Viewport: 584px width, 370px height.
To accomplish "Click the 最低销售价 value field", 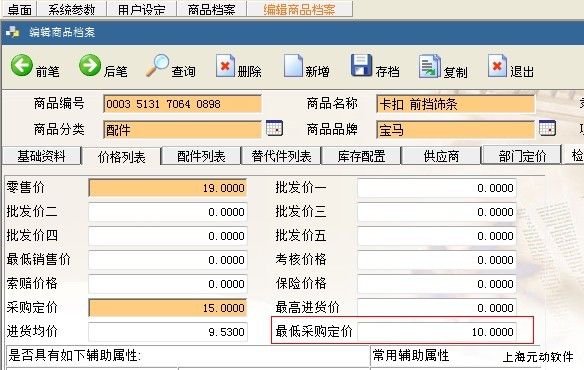I will pyautogui.click(x=168, y=260).
